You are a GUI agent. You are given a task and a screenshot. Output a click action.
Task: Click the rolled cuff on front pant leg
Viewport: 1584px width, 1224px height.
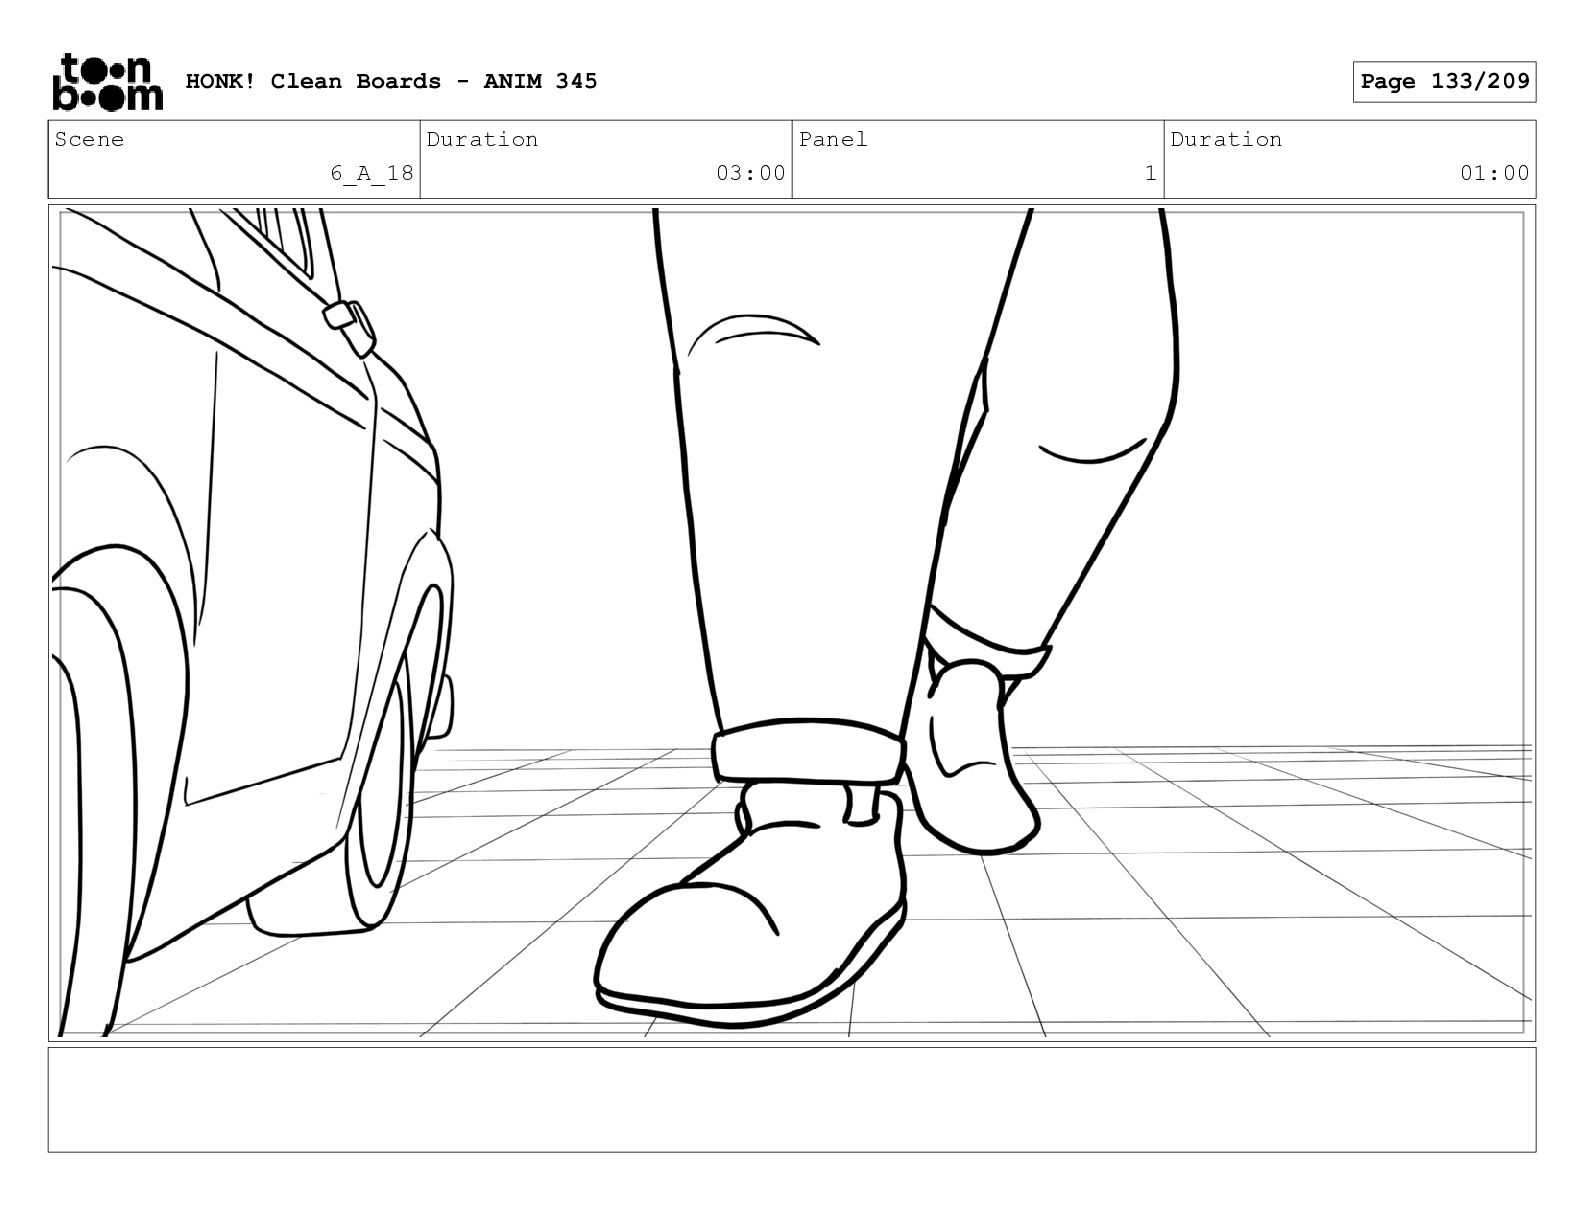[808, 750]
